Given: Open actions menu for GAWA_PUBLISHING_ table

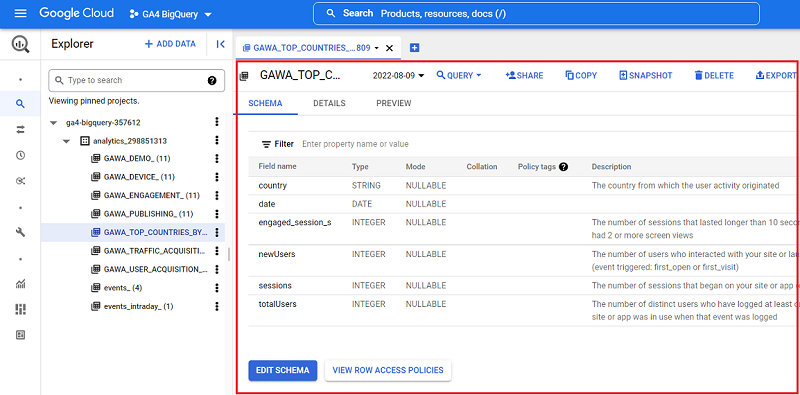Looking at the screenshot, I should point(217,214).
